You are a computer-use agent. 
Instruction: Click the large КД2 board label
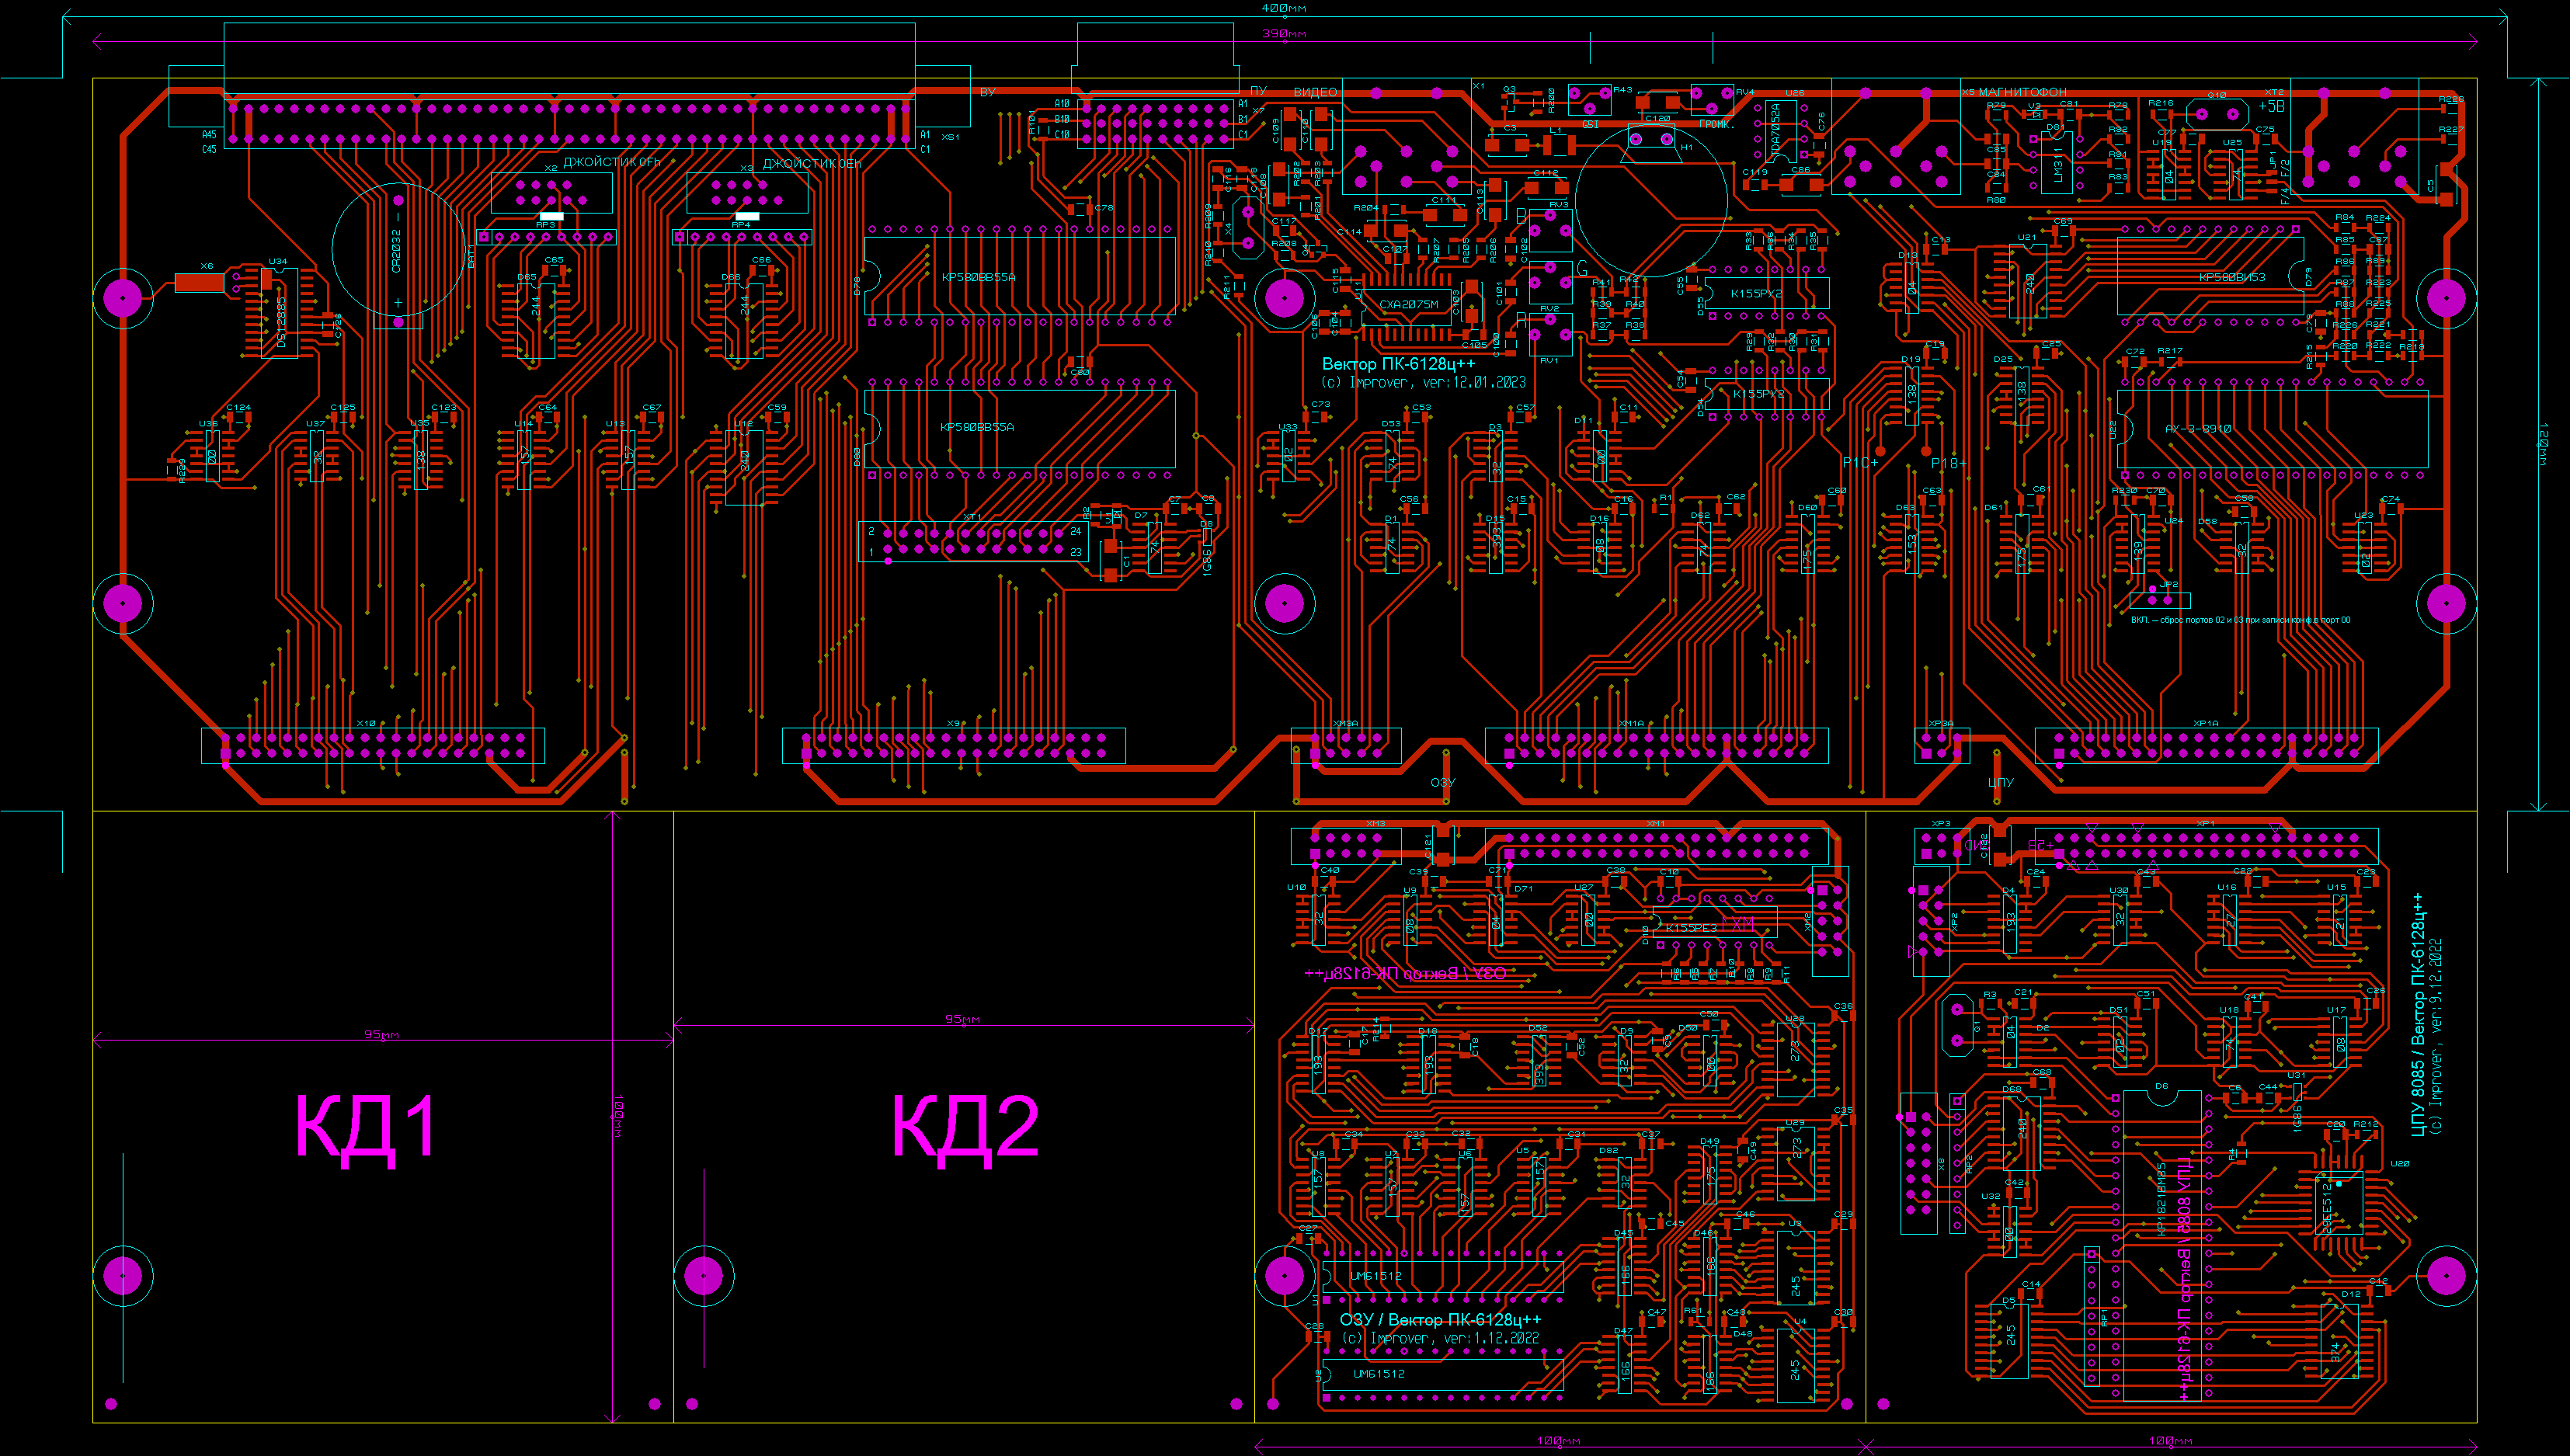pos(965,1127)
